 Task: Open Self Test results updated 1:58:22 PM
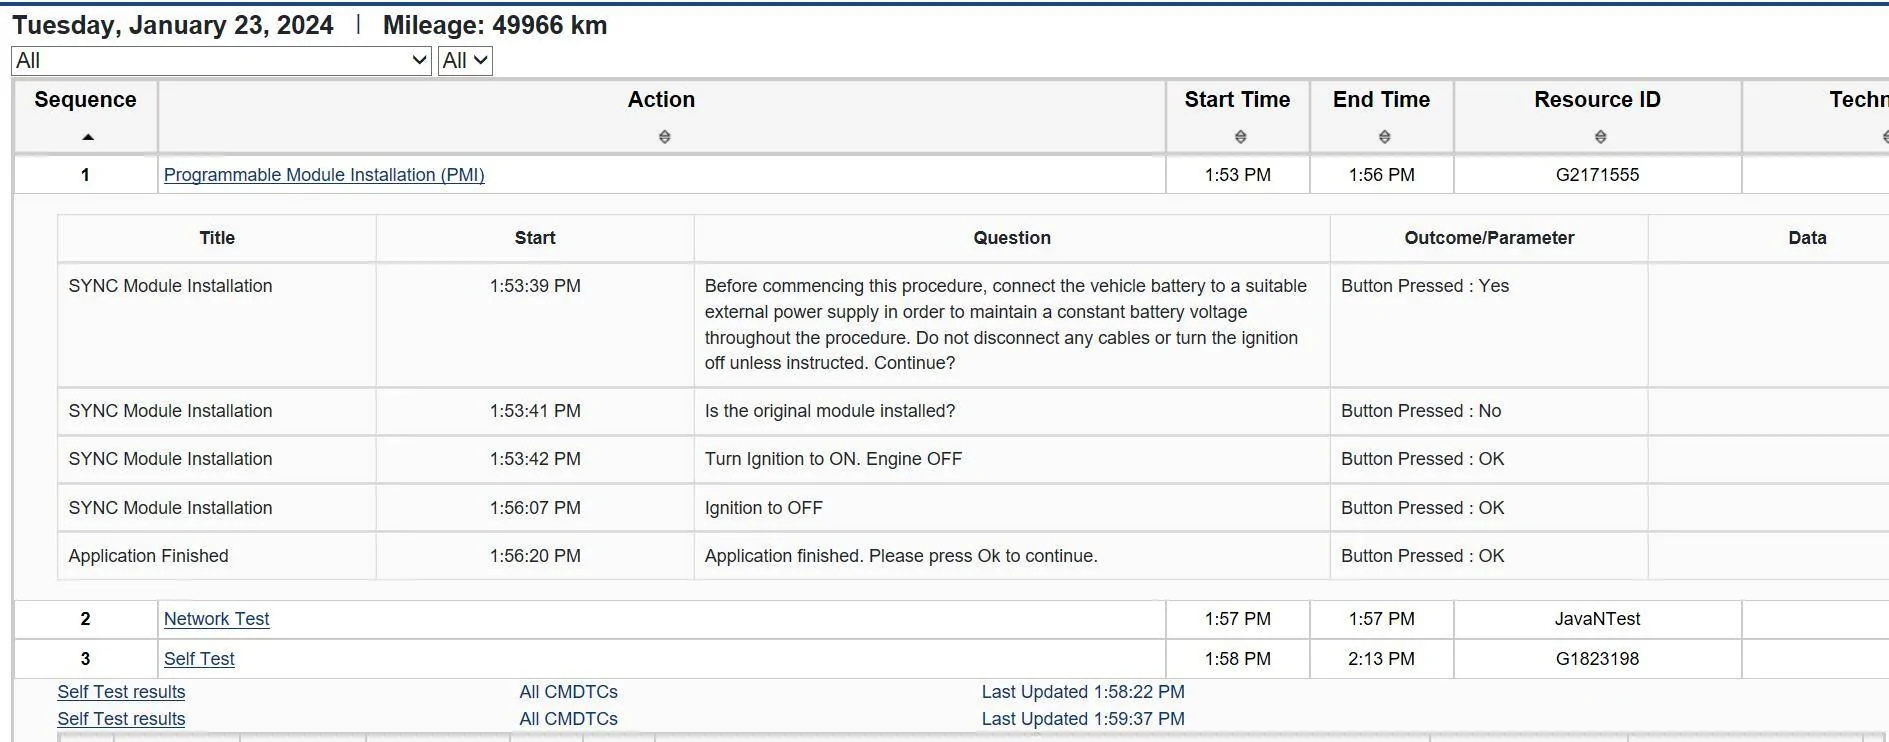pyautogui.click(x=121, y=692)
